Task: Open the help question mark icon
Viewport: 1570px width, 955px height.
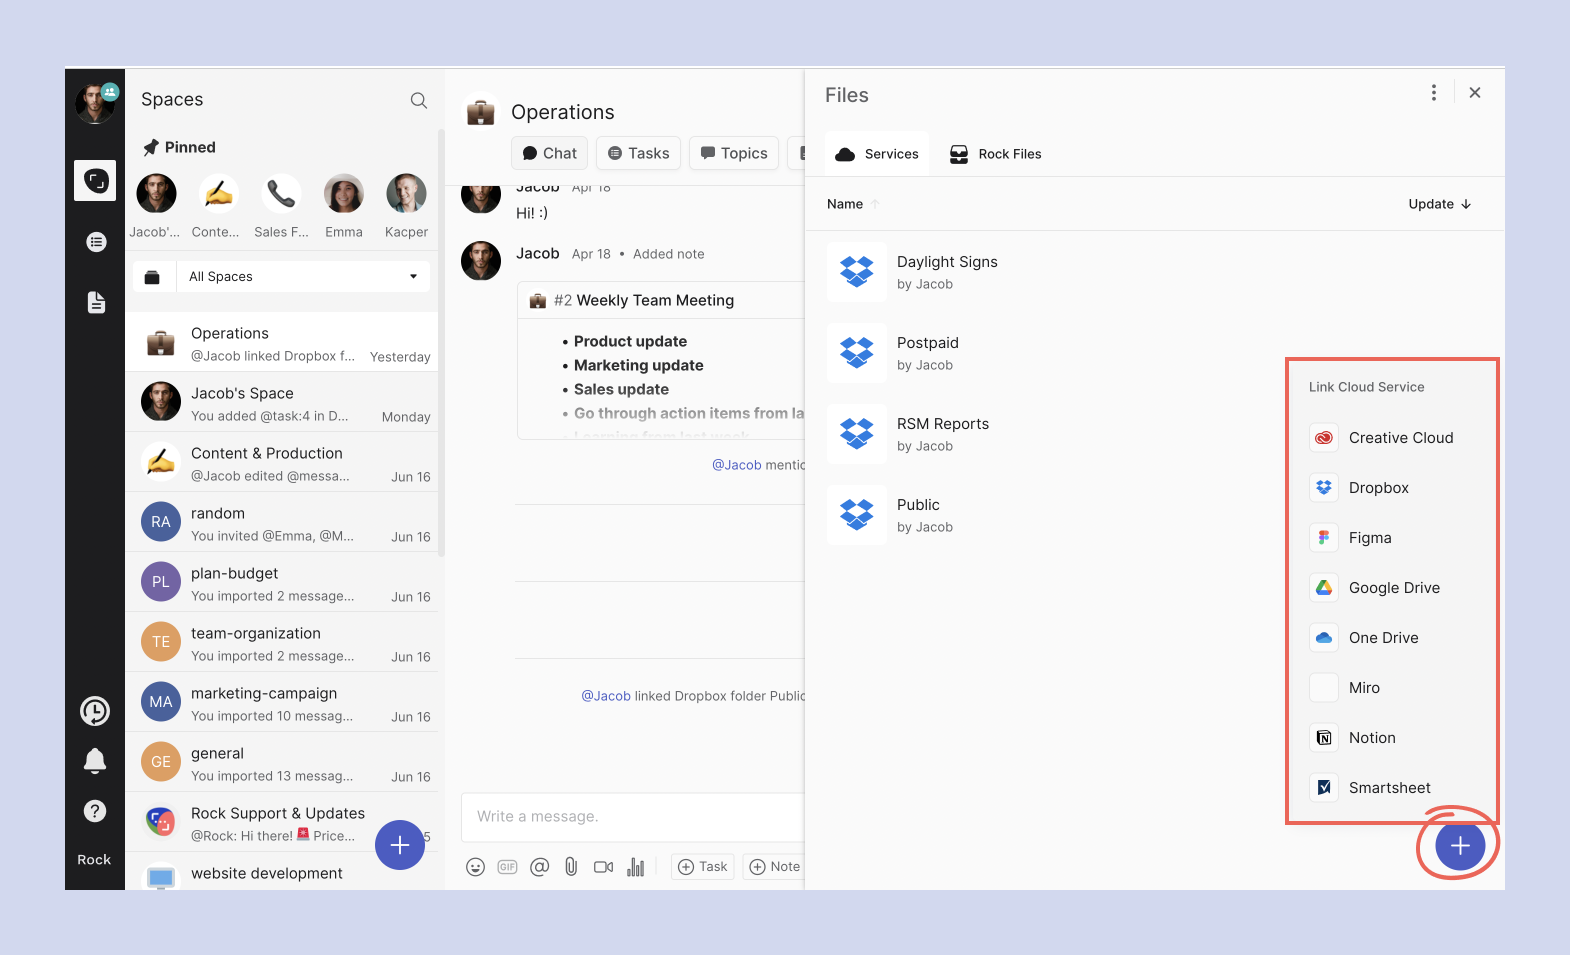Action: point(95,811)
